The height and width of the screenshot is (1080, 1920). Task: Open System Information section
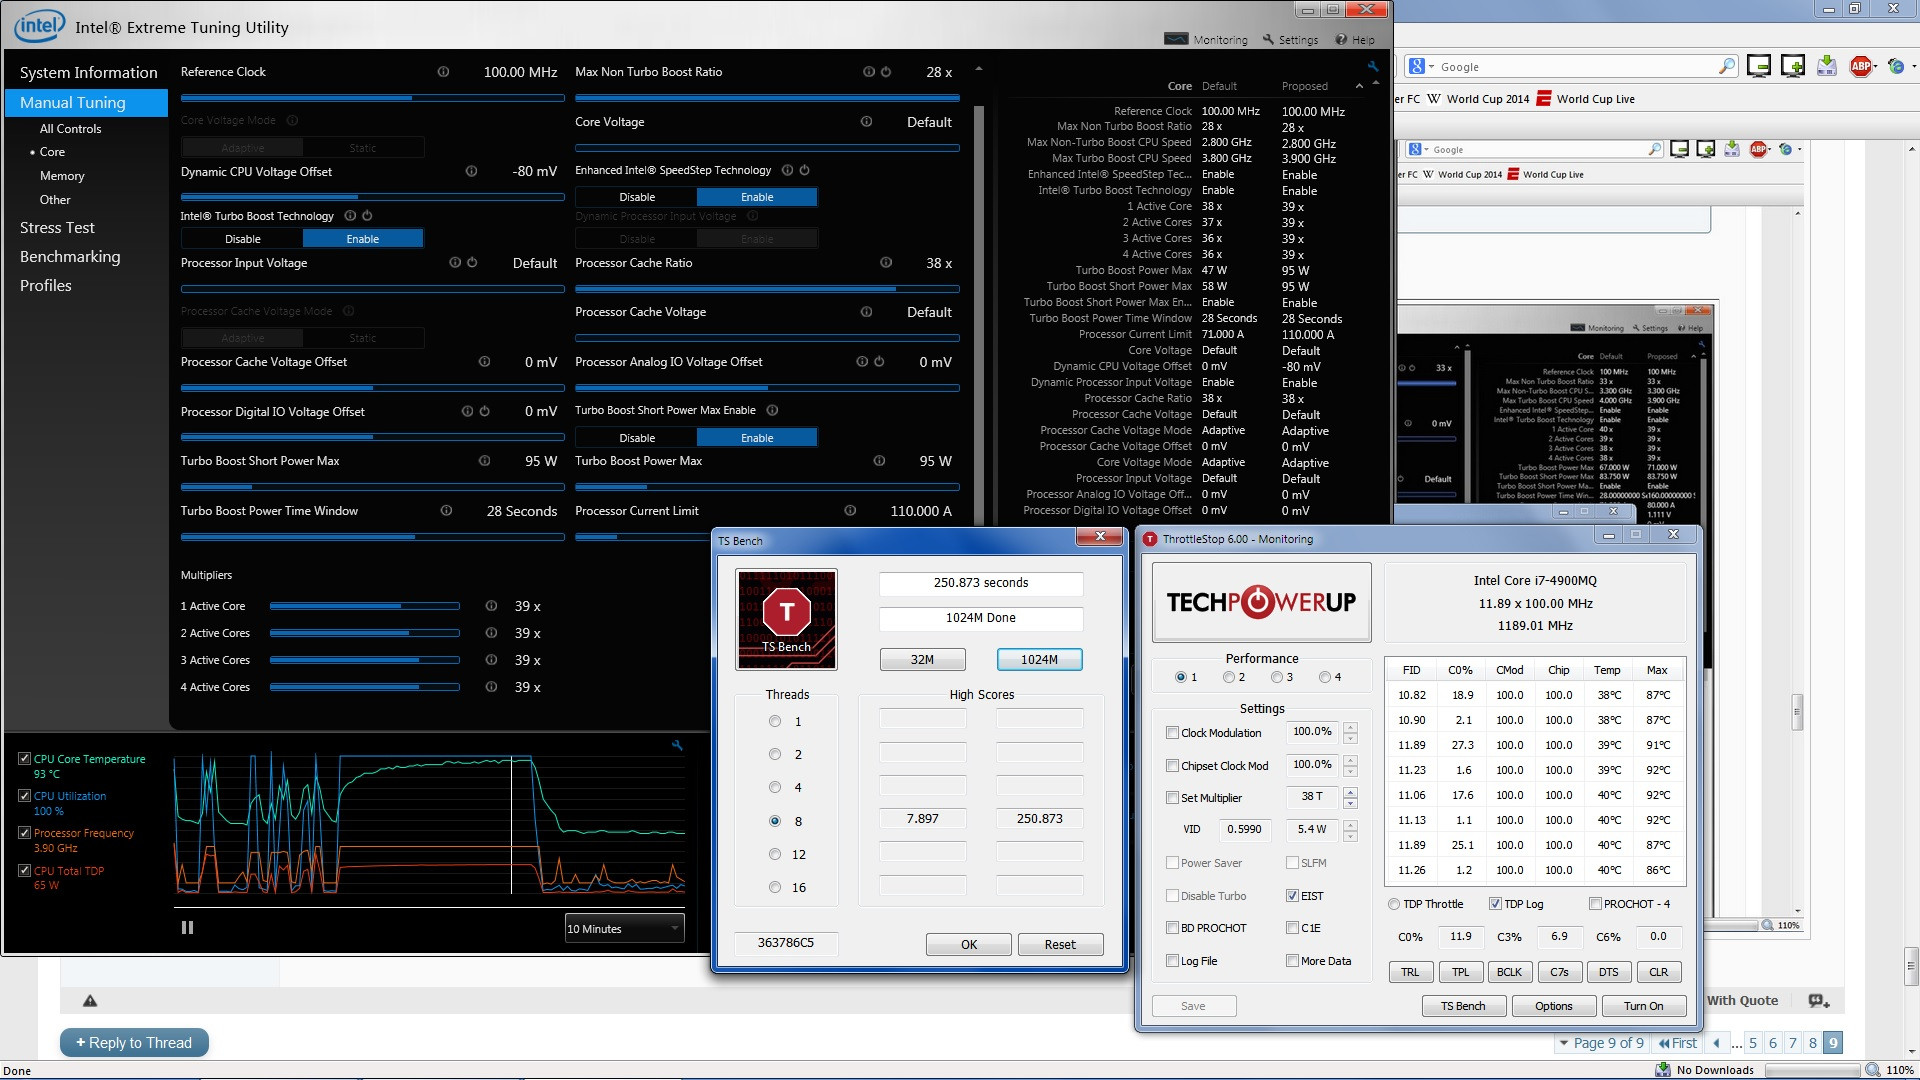[88, 73]
